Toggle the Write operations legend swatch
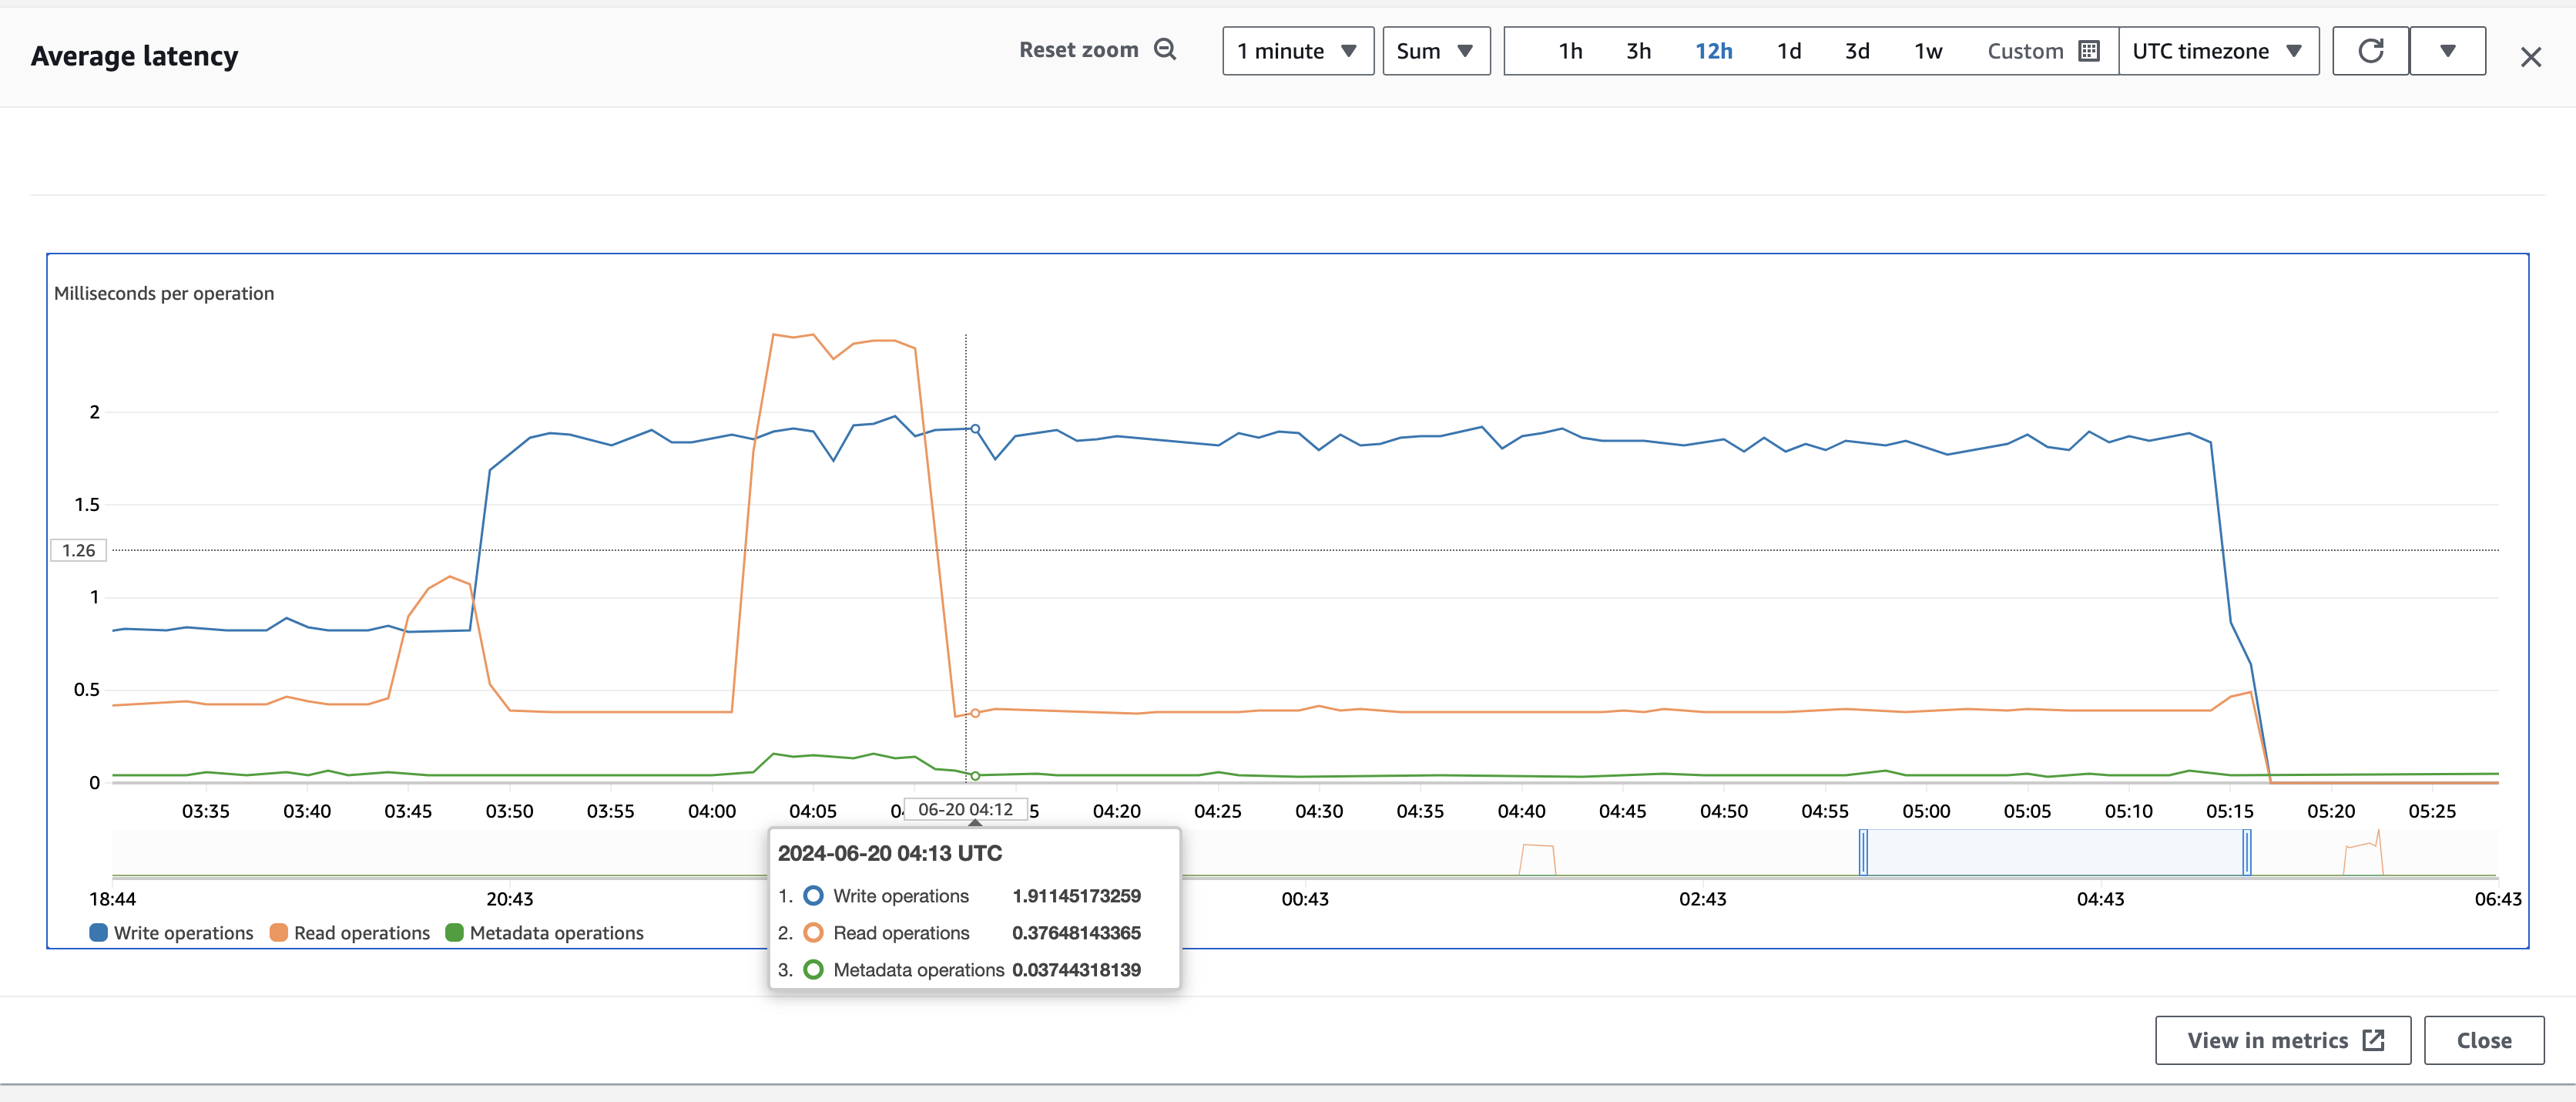This screenshot has width=2576, height=1102. click(x=98, y=932)
